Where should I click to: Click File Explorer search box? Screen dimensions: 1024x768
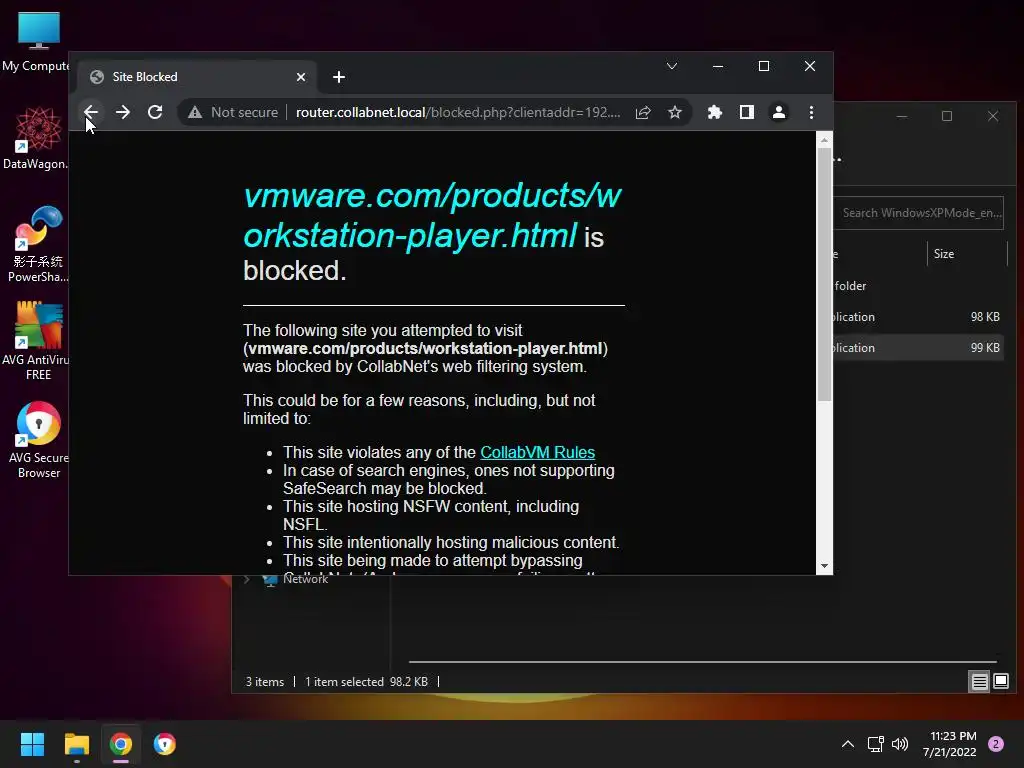919,213
